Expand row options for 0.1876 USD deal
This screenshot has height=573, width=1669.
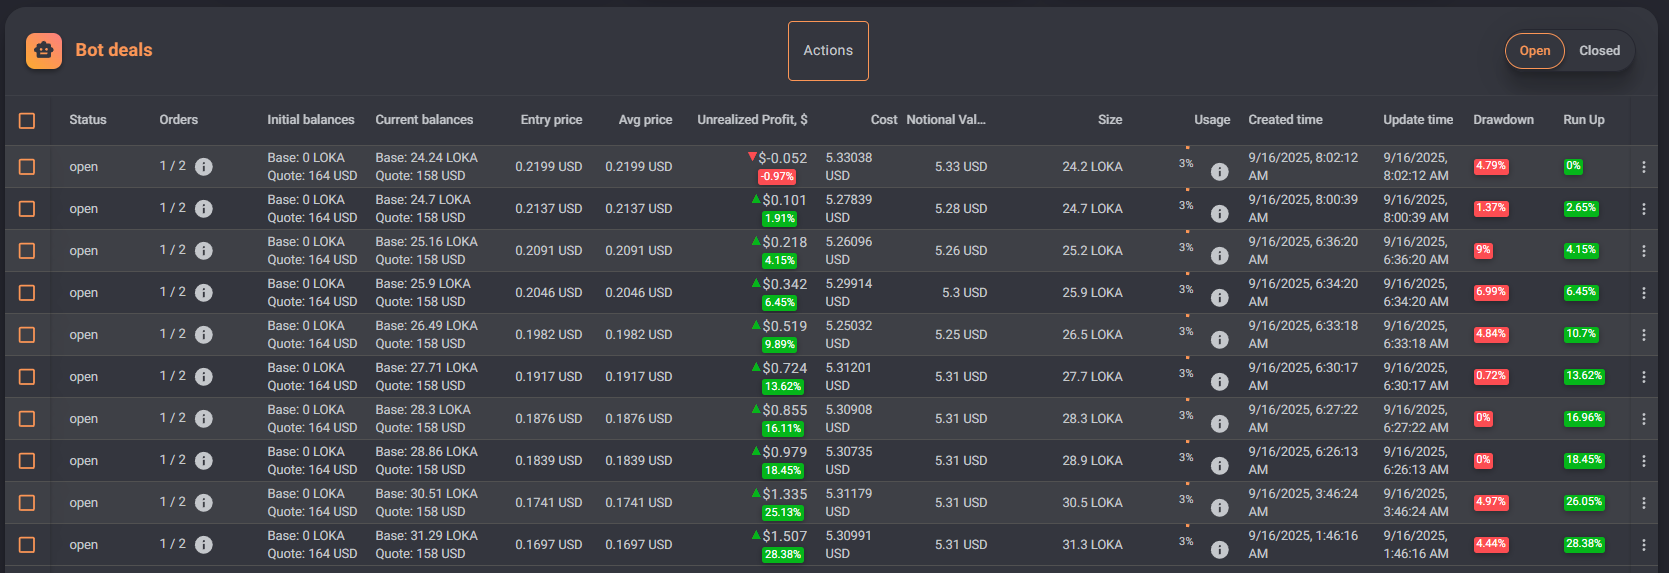(x=1643, y=419)
